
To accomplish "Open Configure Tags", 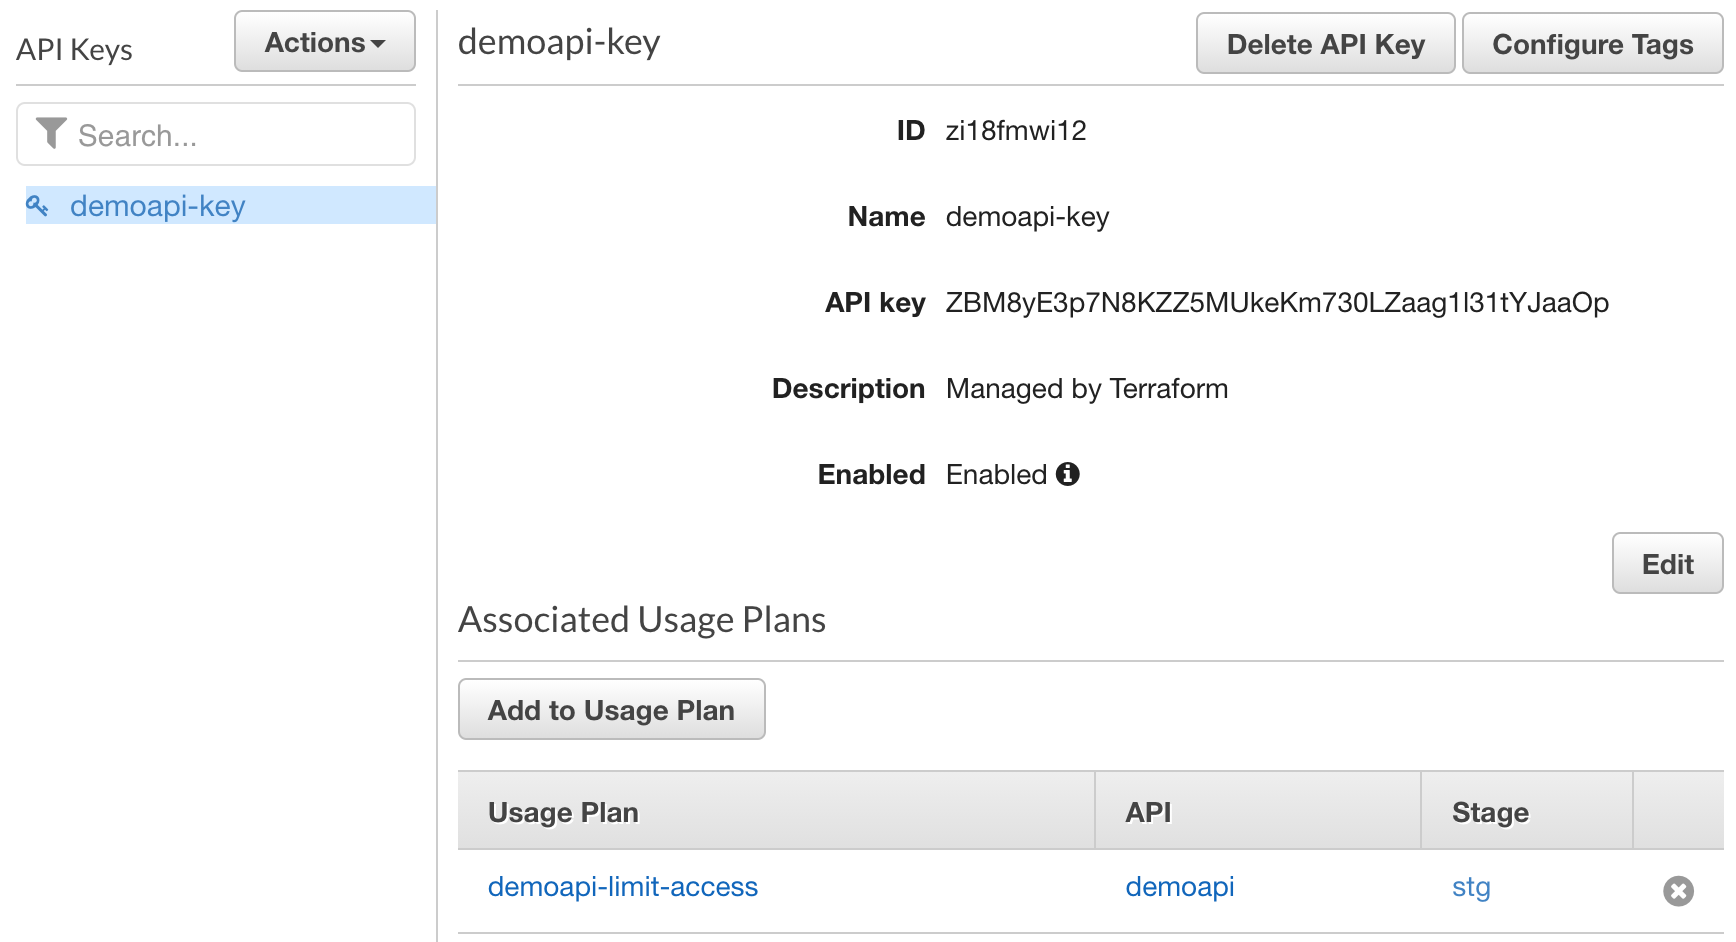I will [x=1592, y=44].
